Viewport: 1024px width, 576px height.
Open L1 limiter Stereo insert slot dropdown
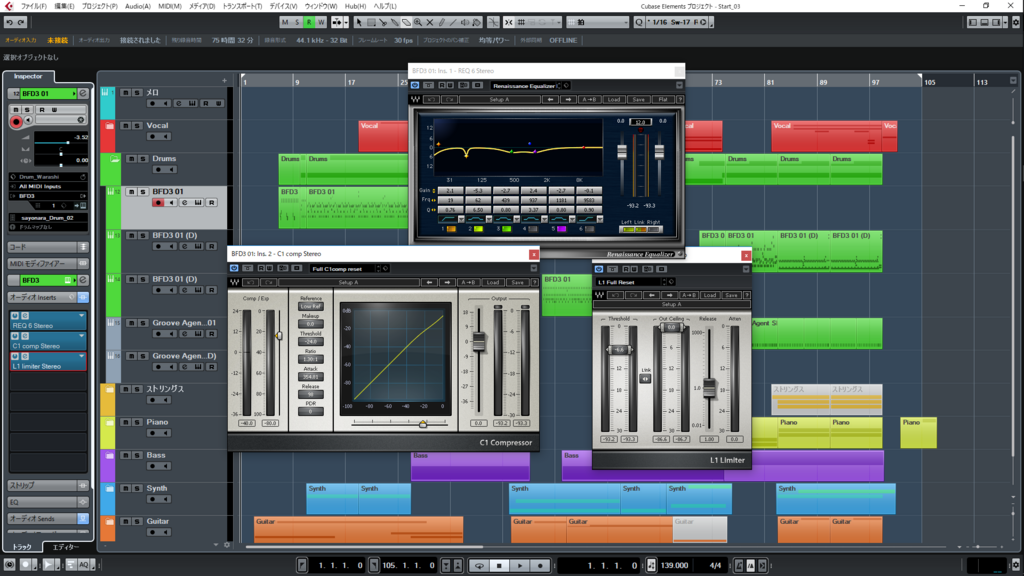pos(82,357)
